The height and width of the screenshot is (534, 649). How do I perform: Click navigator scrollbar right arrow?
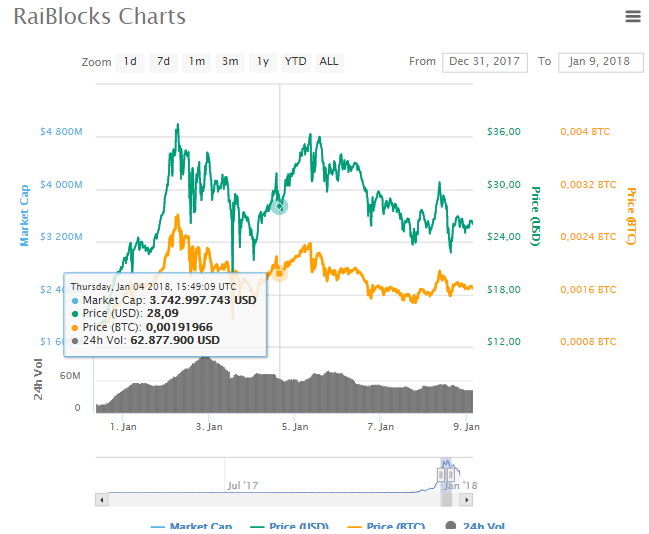pyautogui.click(x=466, y=500)
